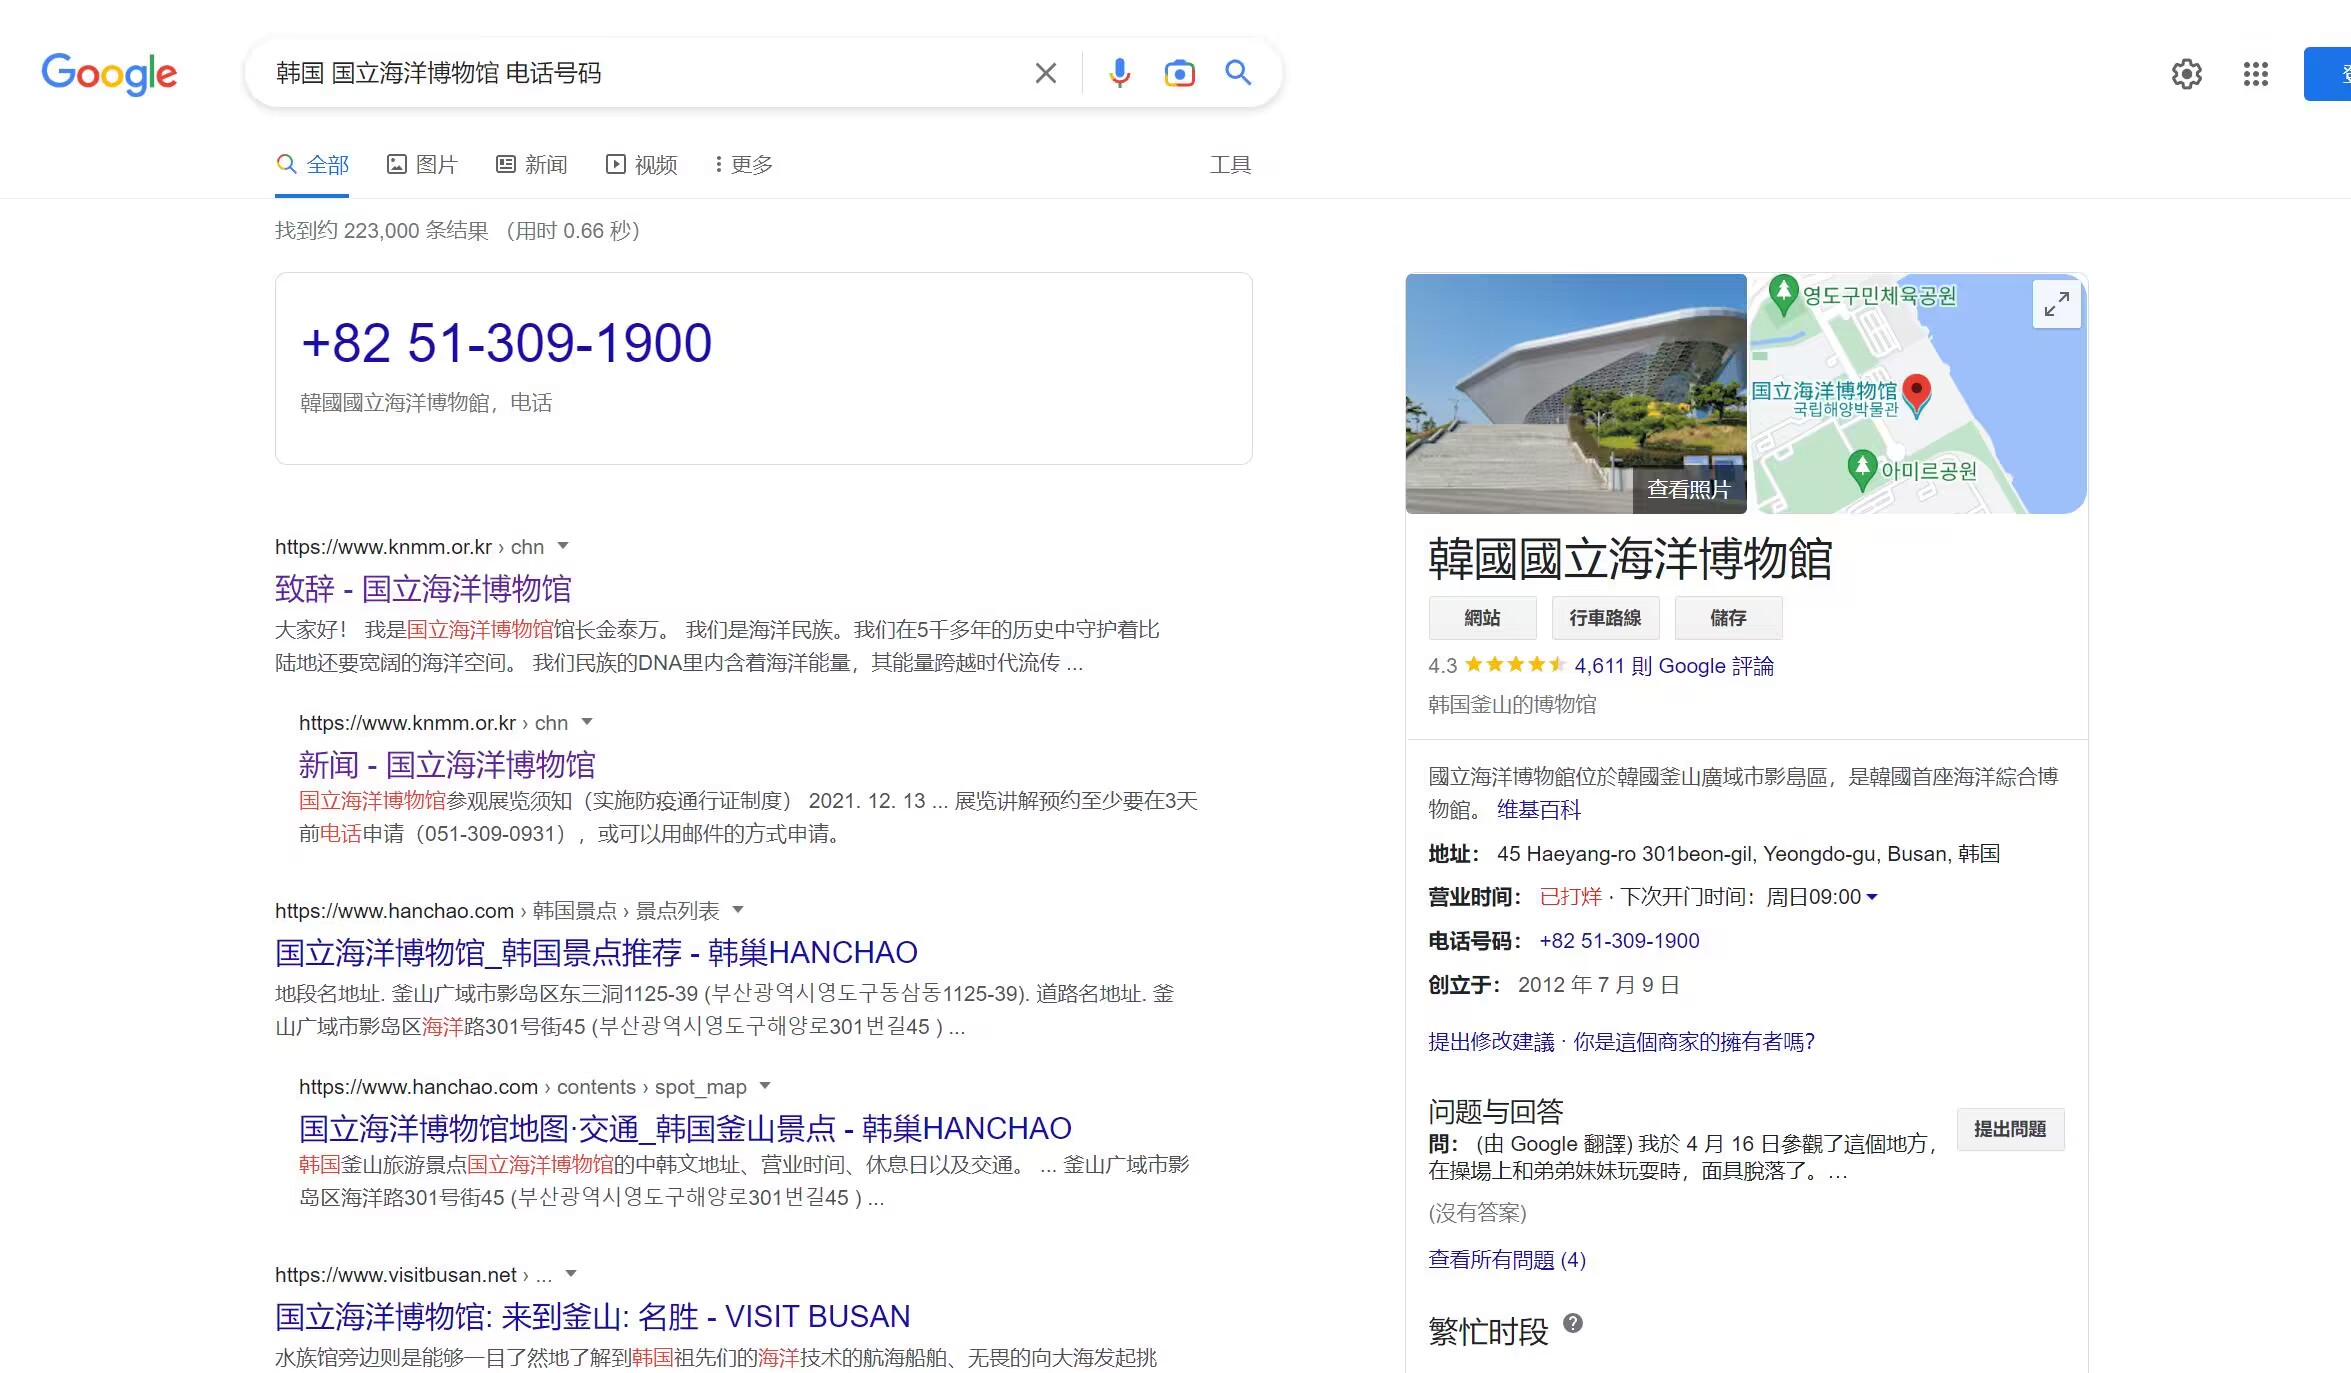Open the 维基百科 Wikipedia link

(x=1539, y=810)
